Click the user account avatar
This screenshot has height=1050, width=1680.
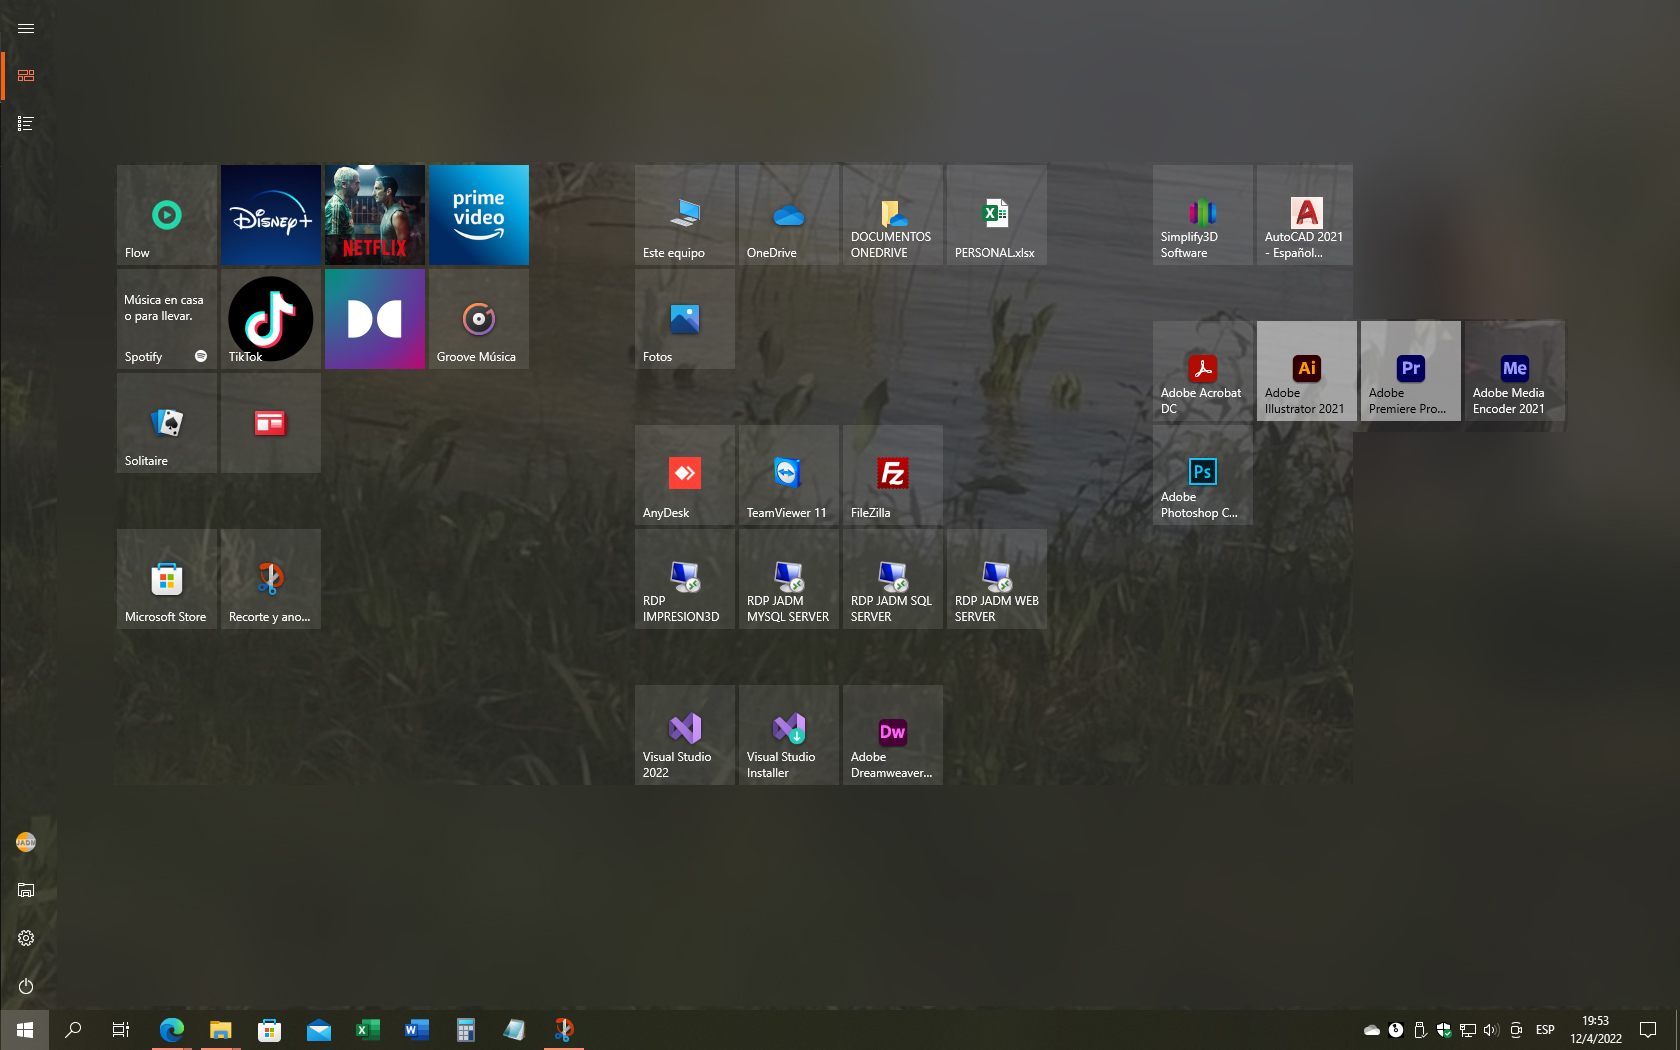[x=26, y=842]
